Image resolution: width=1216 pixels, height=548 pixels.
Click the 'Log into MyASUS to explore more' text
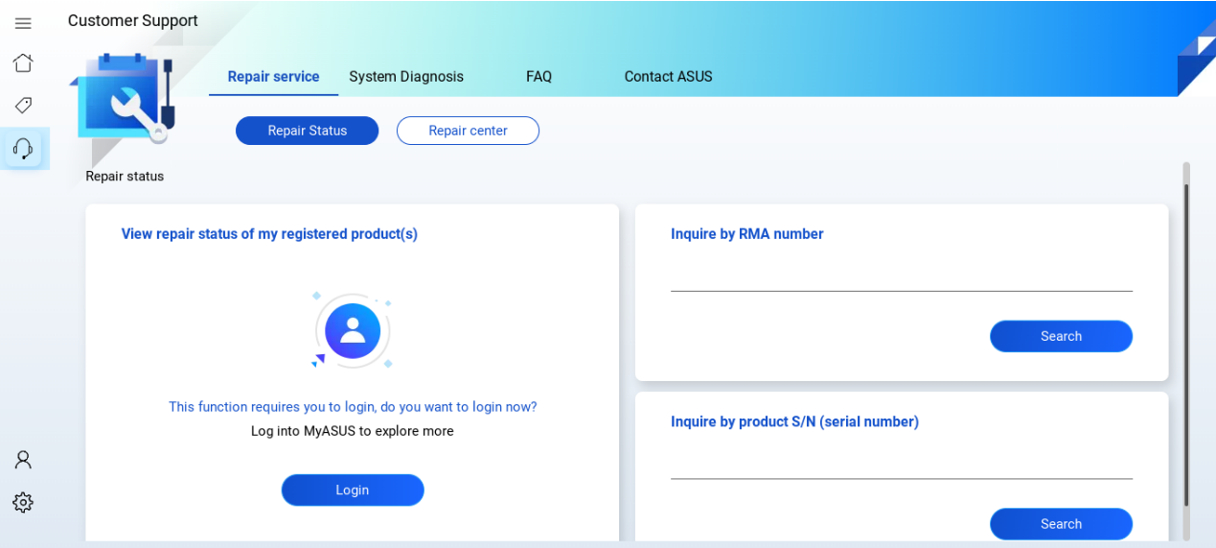click(353, 431)
